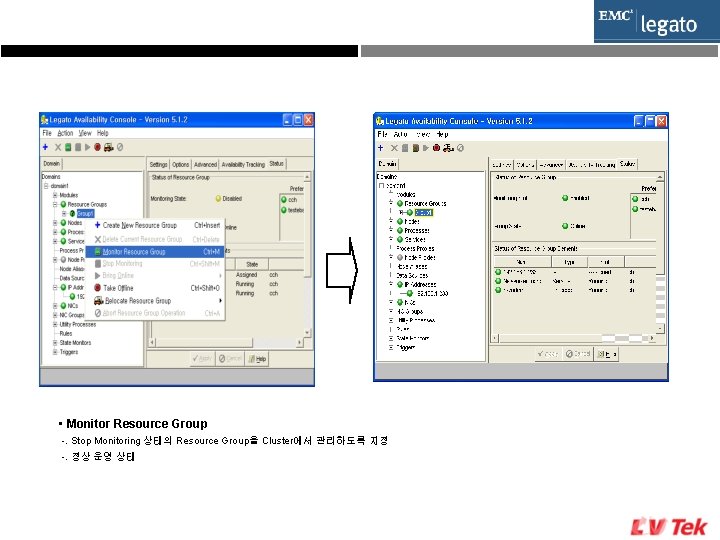Click blue plus toolbar icon in window with context menu
720x540 pixels.
45,147
